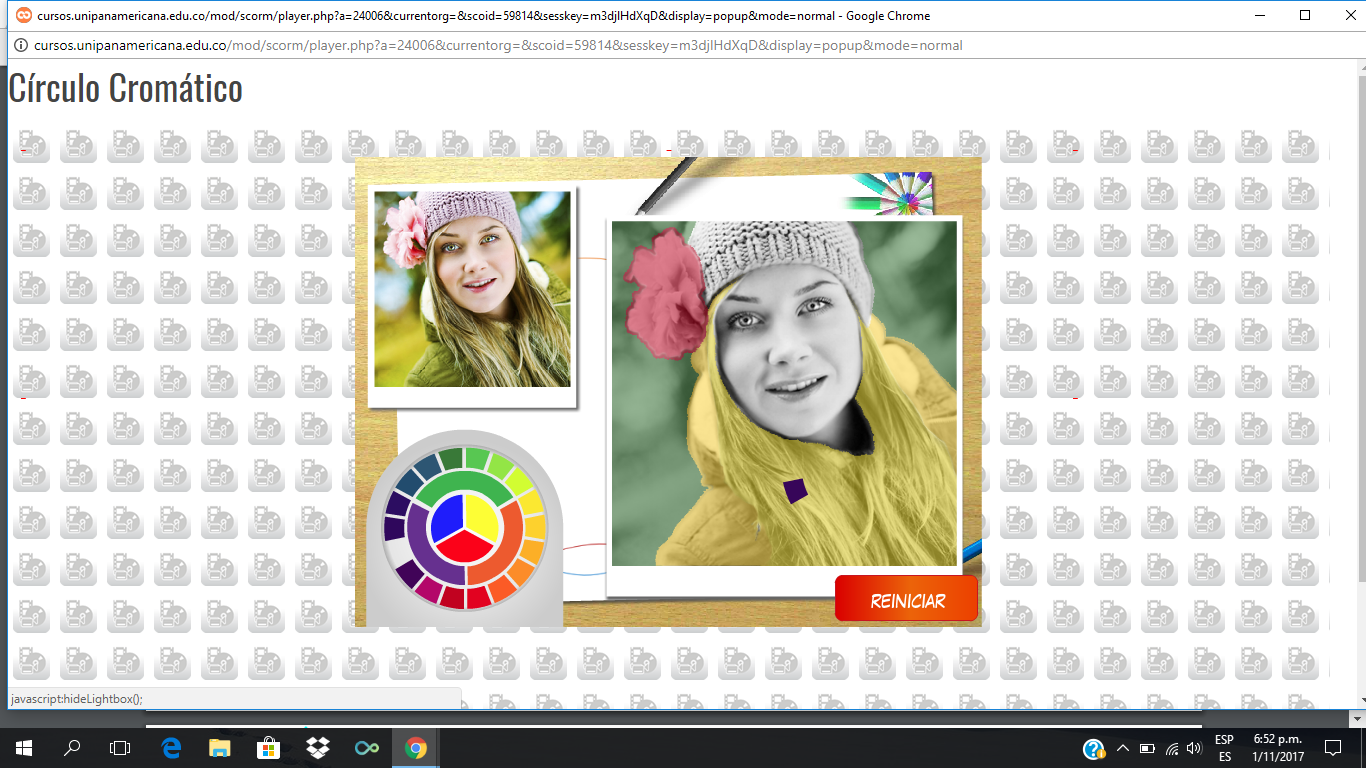The width and height of the screenshot is (1366, 768).
Task: Open the volume speaker tray icon
Action: pyautogui.click(x=1194, y=748)
